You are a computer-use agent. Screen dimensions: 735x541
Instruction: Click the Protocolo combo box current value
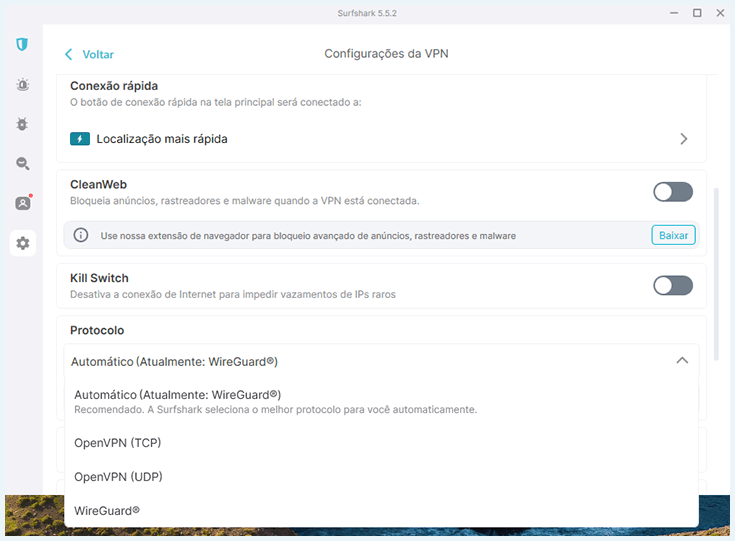381,361
